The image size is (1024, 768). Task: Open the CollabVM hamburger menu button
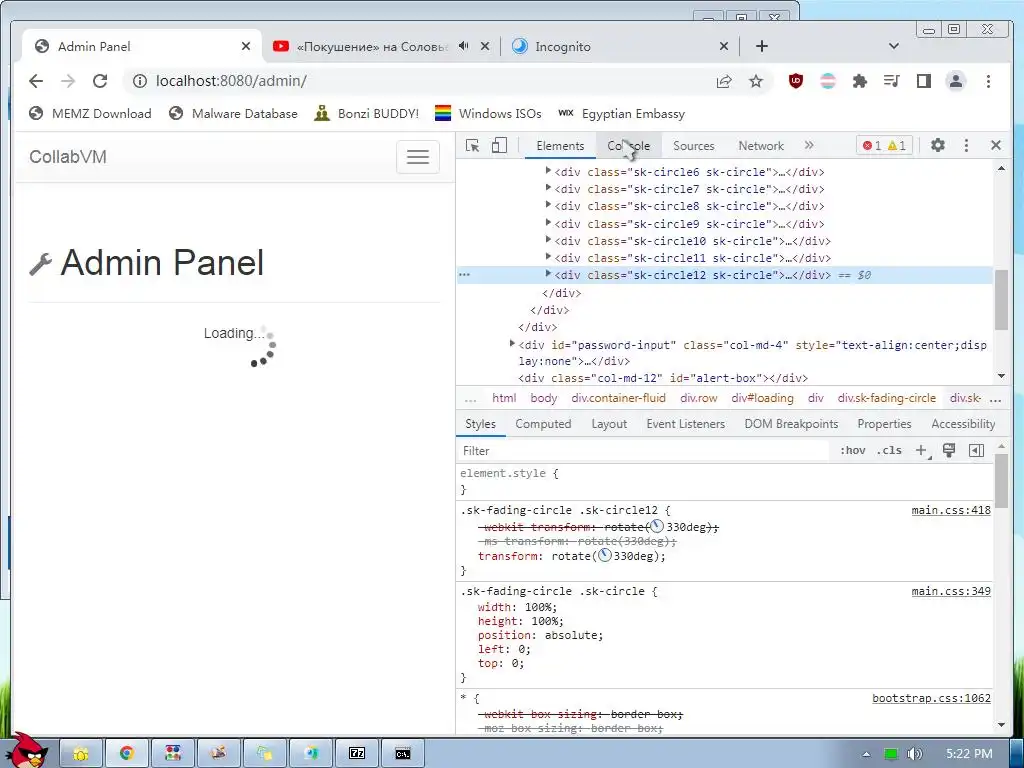(418, 157)
